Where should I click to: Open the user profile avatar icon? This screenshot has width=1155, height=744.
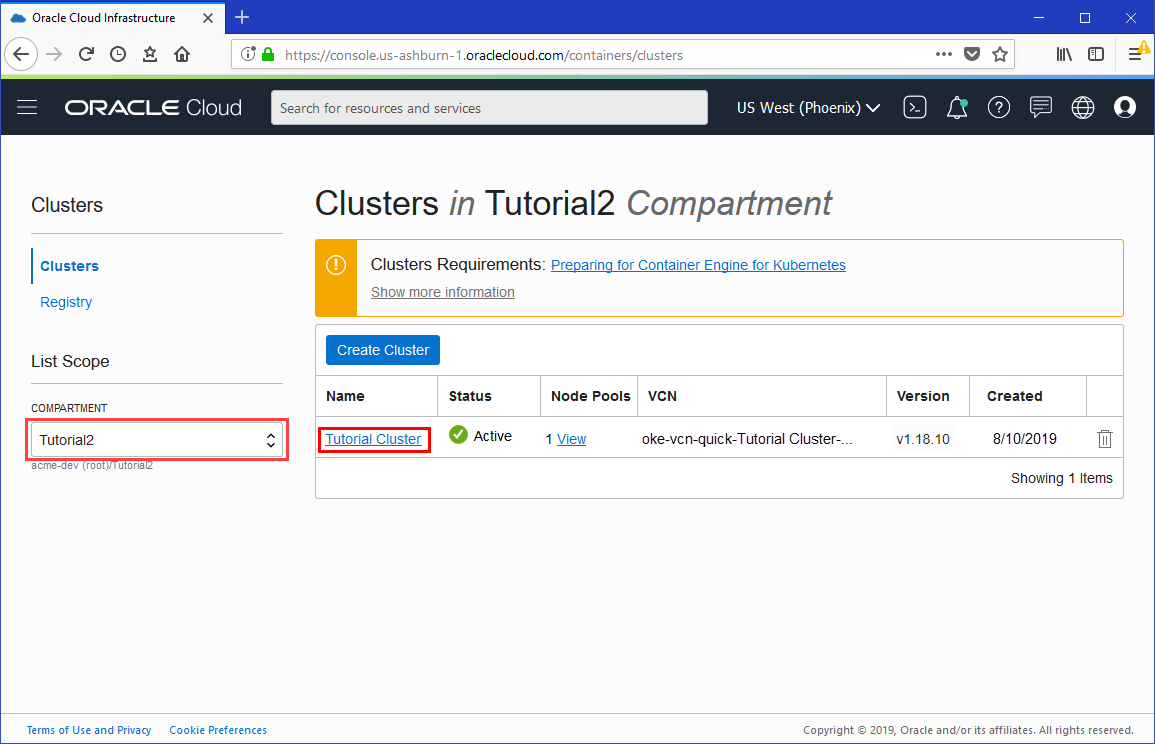pyautogui.click(x=1125, y=108)
